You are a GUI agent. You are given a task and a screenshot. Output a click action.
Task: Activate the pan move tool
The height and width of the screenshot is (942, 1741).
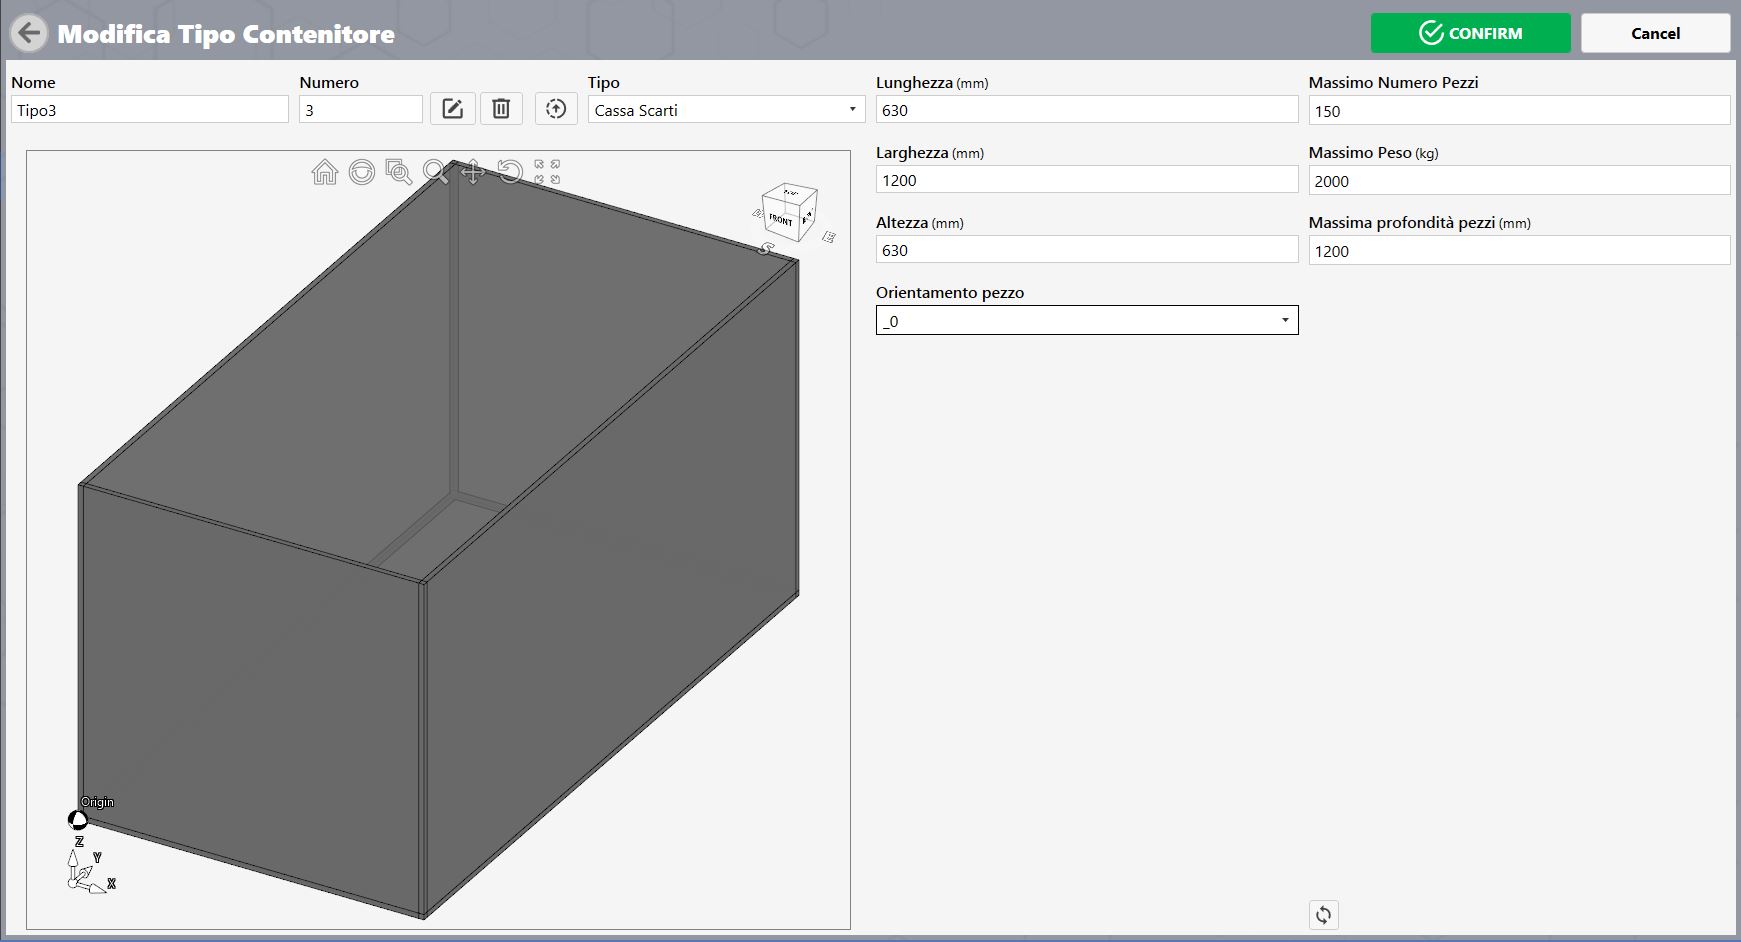473,172
